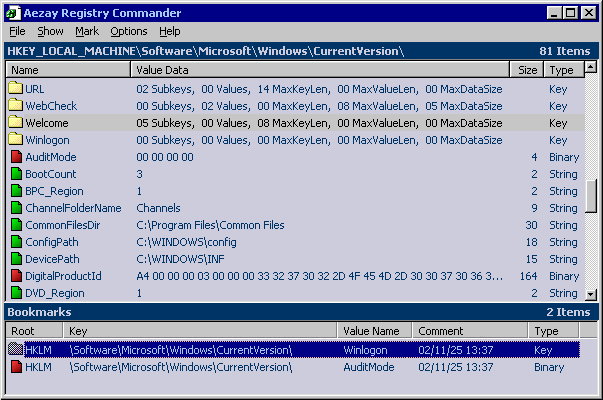
Task: Sort registry list by Name column
Action: [x=68, y=70]
